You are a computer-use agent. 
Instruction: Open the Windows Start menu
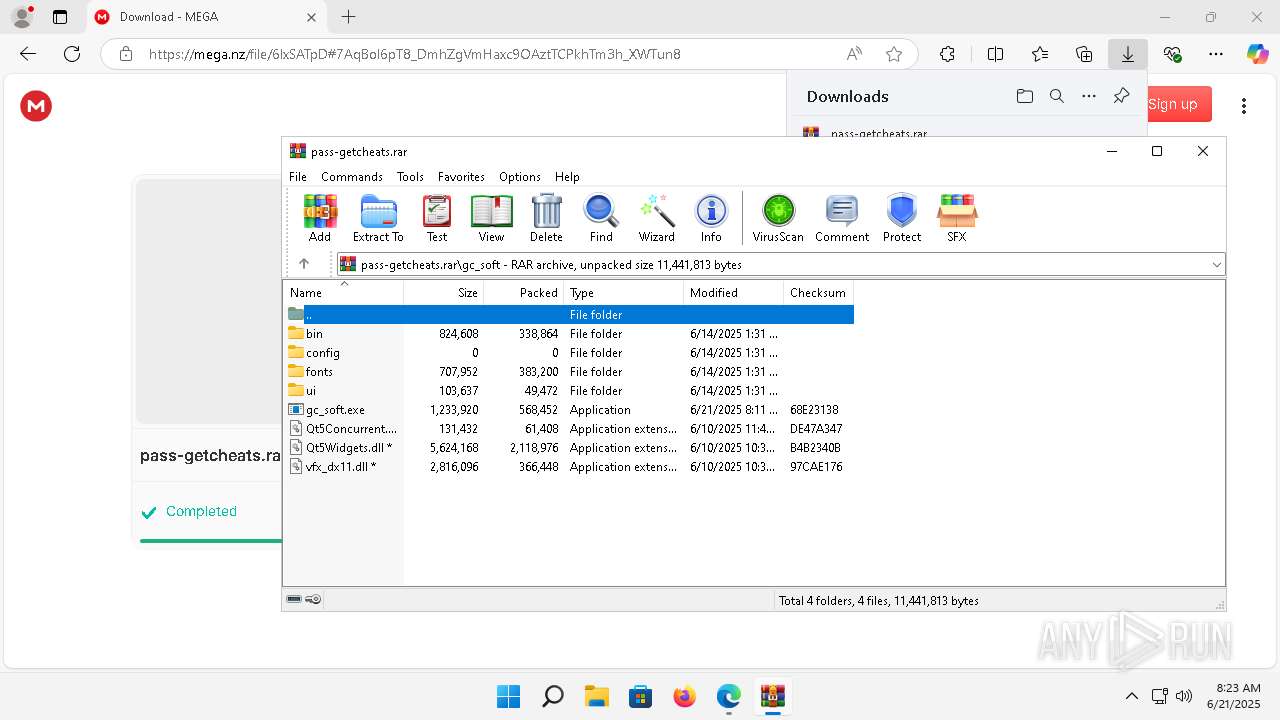tap(508, 696)
